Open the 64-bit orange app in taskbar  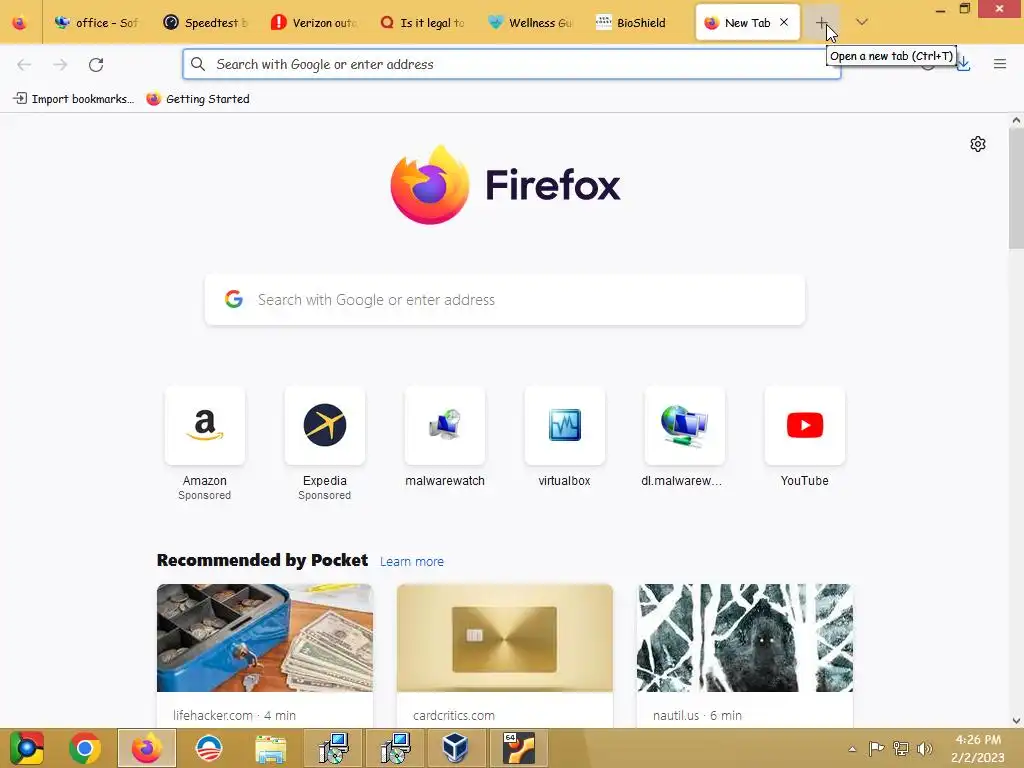519,748
